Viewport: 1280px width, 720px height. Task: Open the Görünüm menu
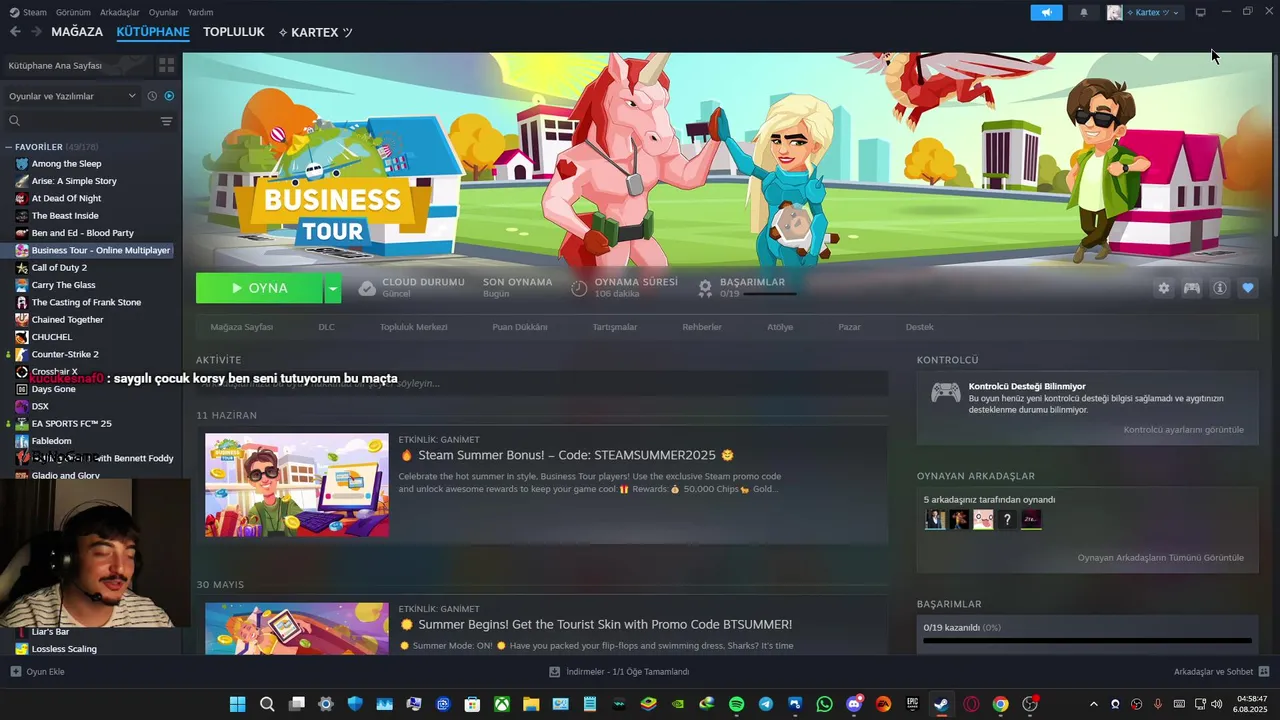point(73,12)
